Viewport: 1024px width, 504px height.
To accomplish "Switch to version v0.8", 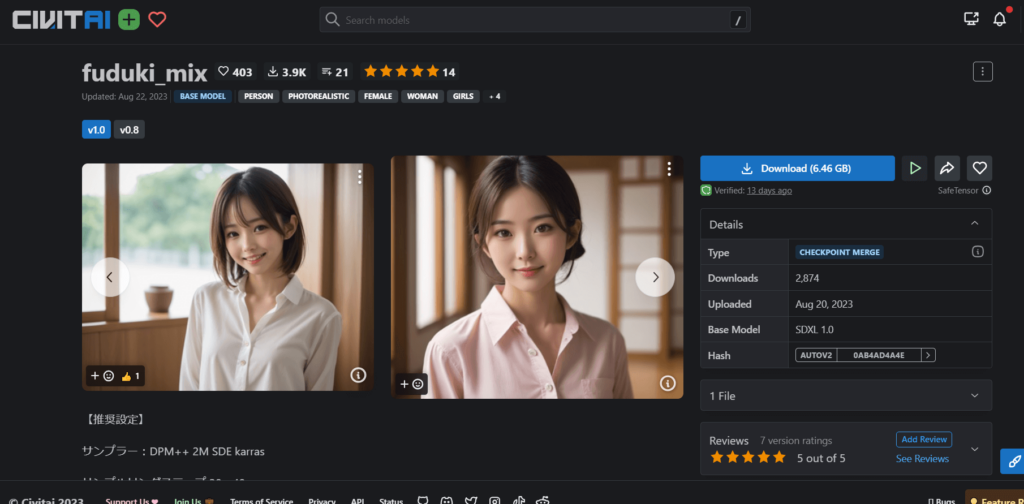I will (129, 129).
